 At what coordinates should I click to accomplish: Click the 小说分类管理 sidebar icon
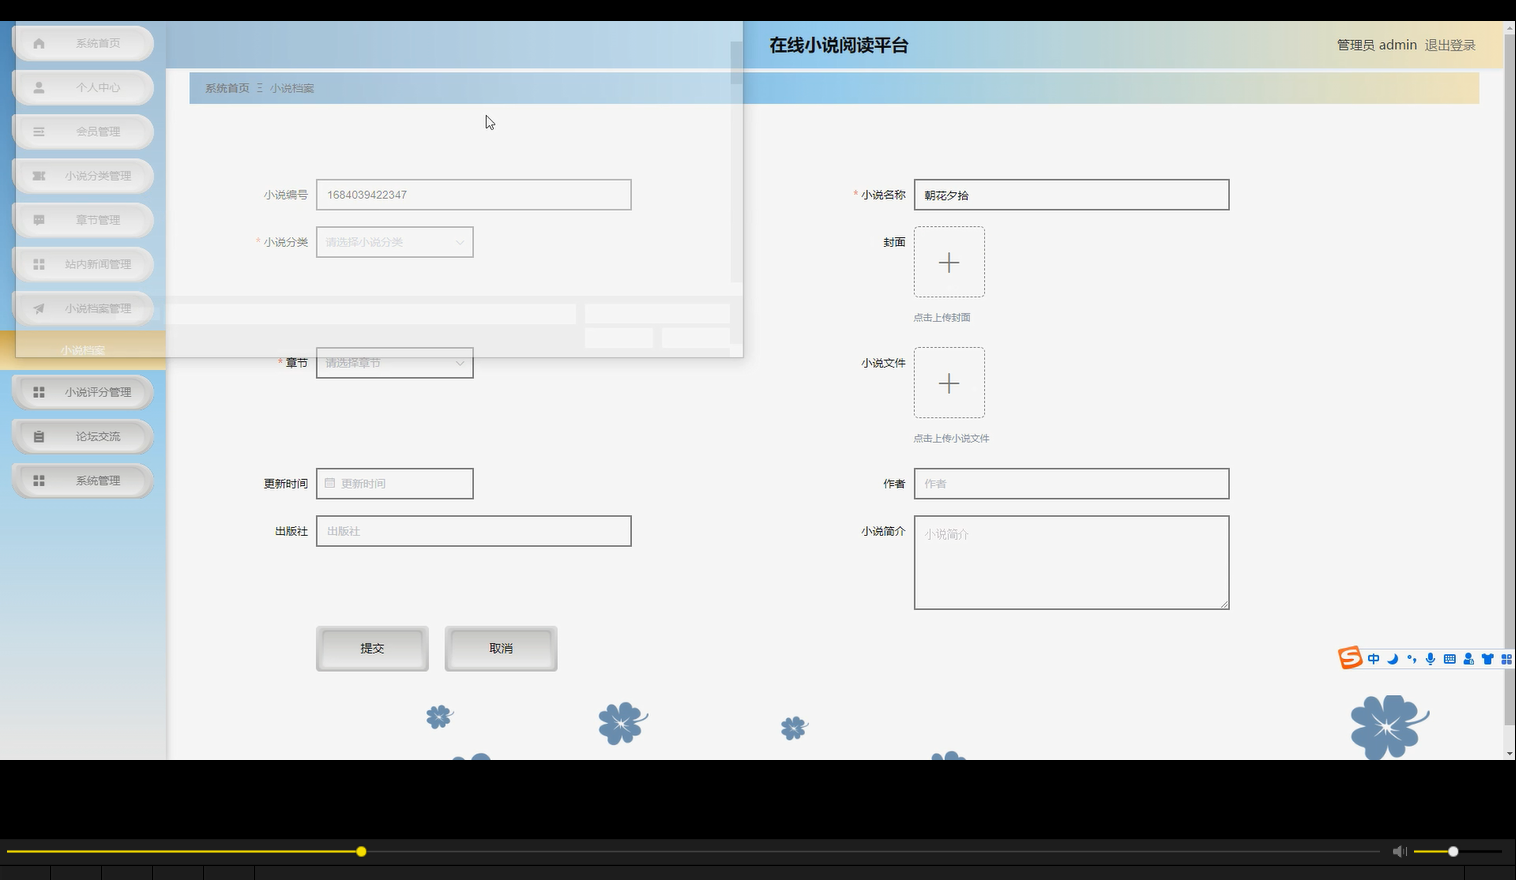coord(39,176)
